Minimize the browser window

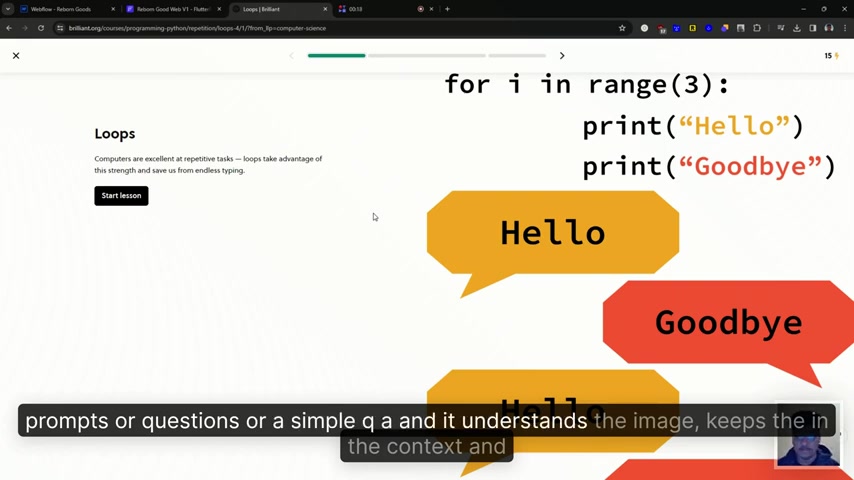803,9
